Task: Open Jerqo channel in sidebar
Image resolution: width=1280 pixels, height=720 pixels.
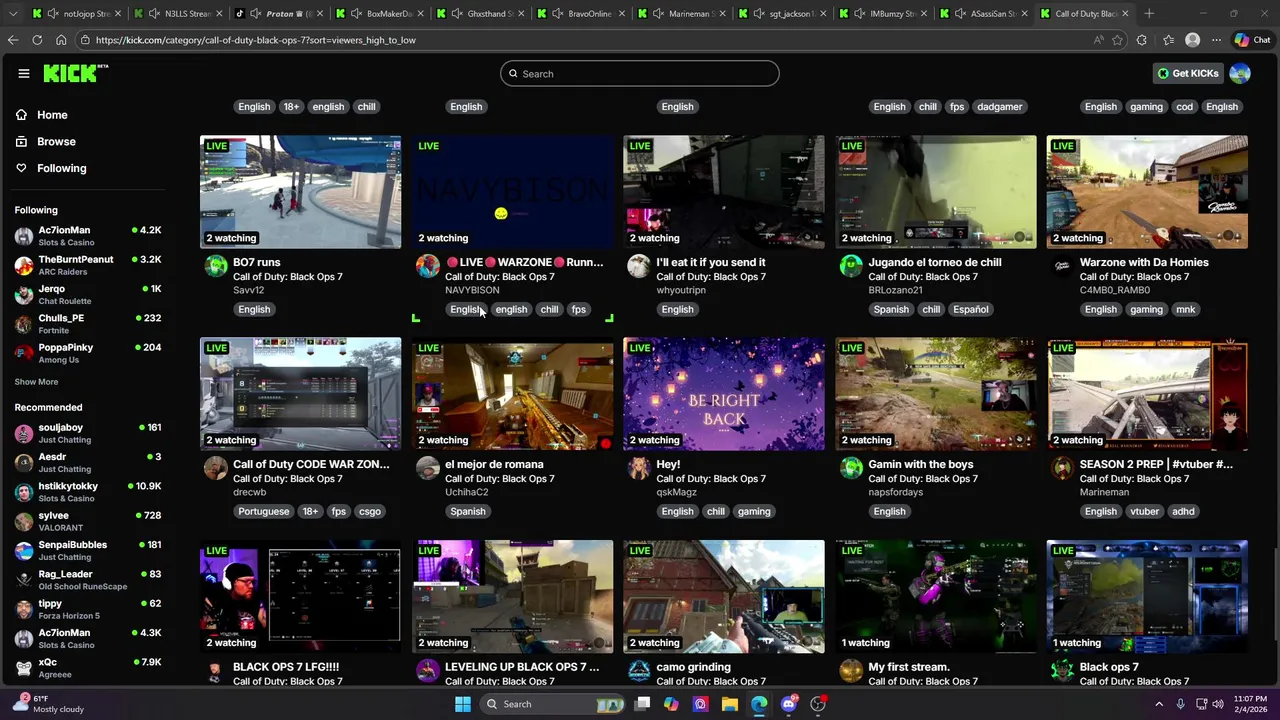Action: 88,294
